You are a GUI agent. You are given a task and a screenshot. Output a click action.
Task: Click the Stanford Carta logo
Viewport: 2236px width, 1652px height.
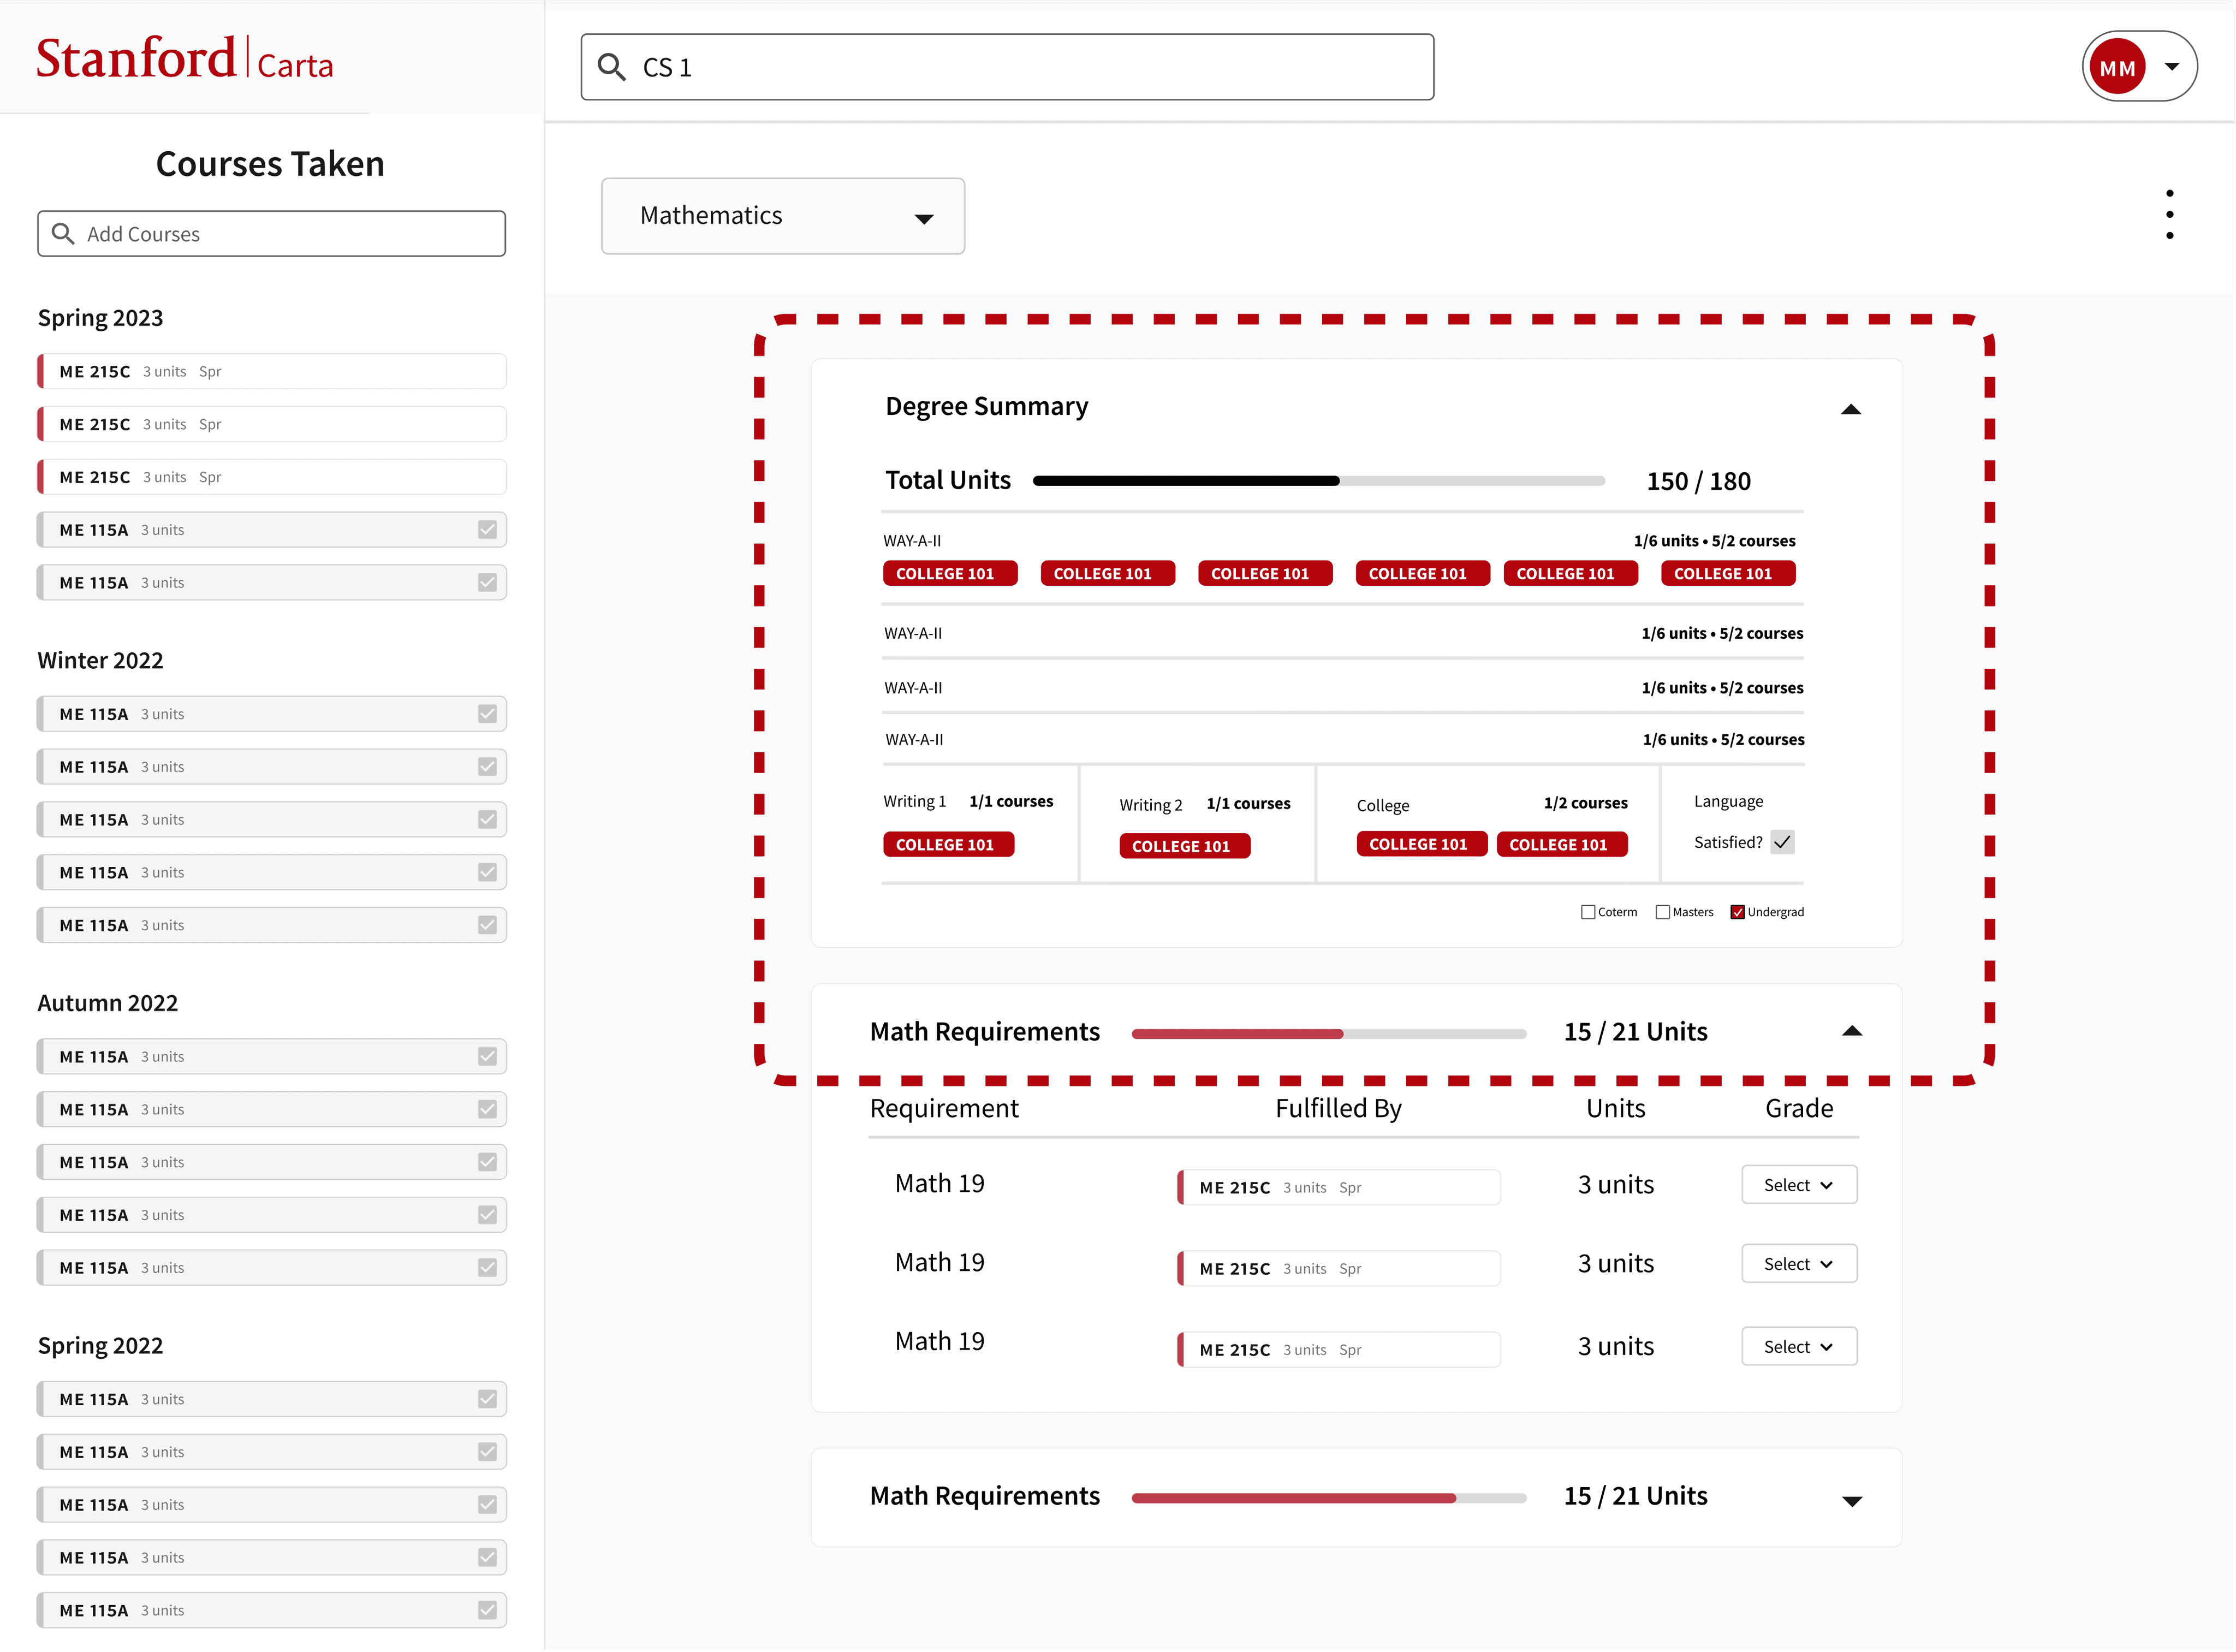click(x=185, y=58)
